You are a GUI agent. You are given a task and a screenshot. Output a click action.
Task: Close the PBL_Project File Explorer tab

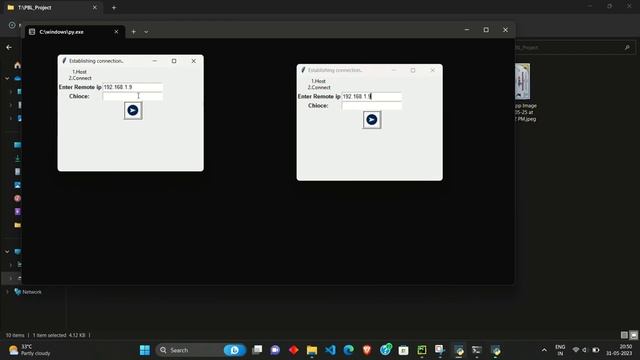click(x=95, y=7)
